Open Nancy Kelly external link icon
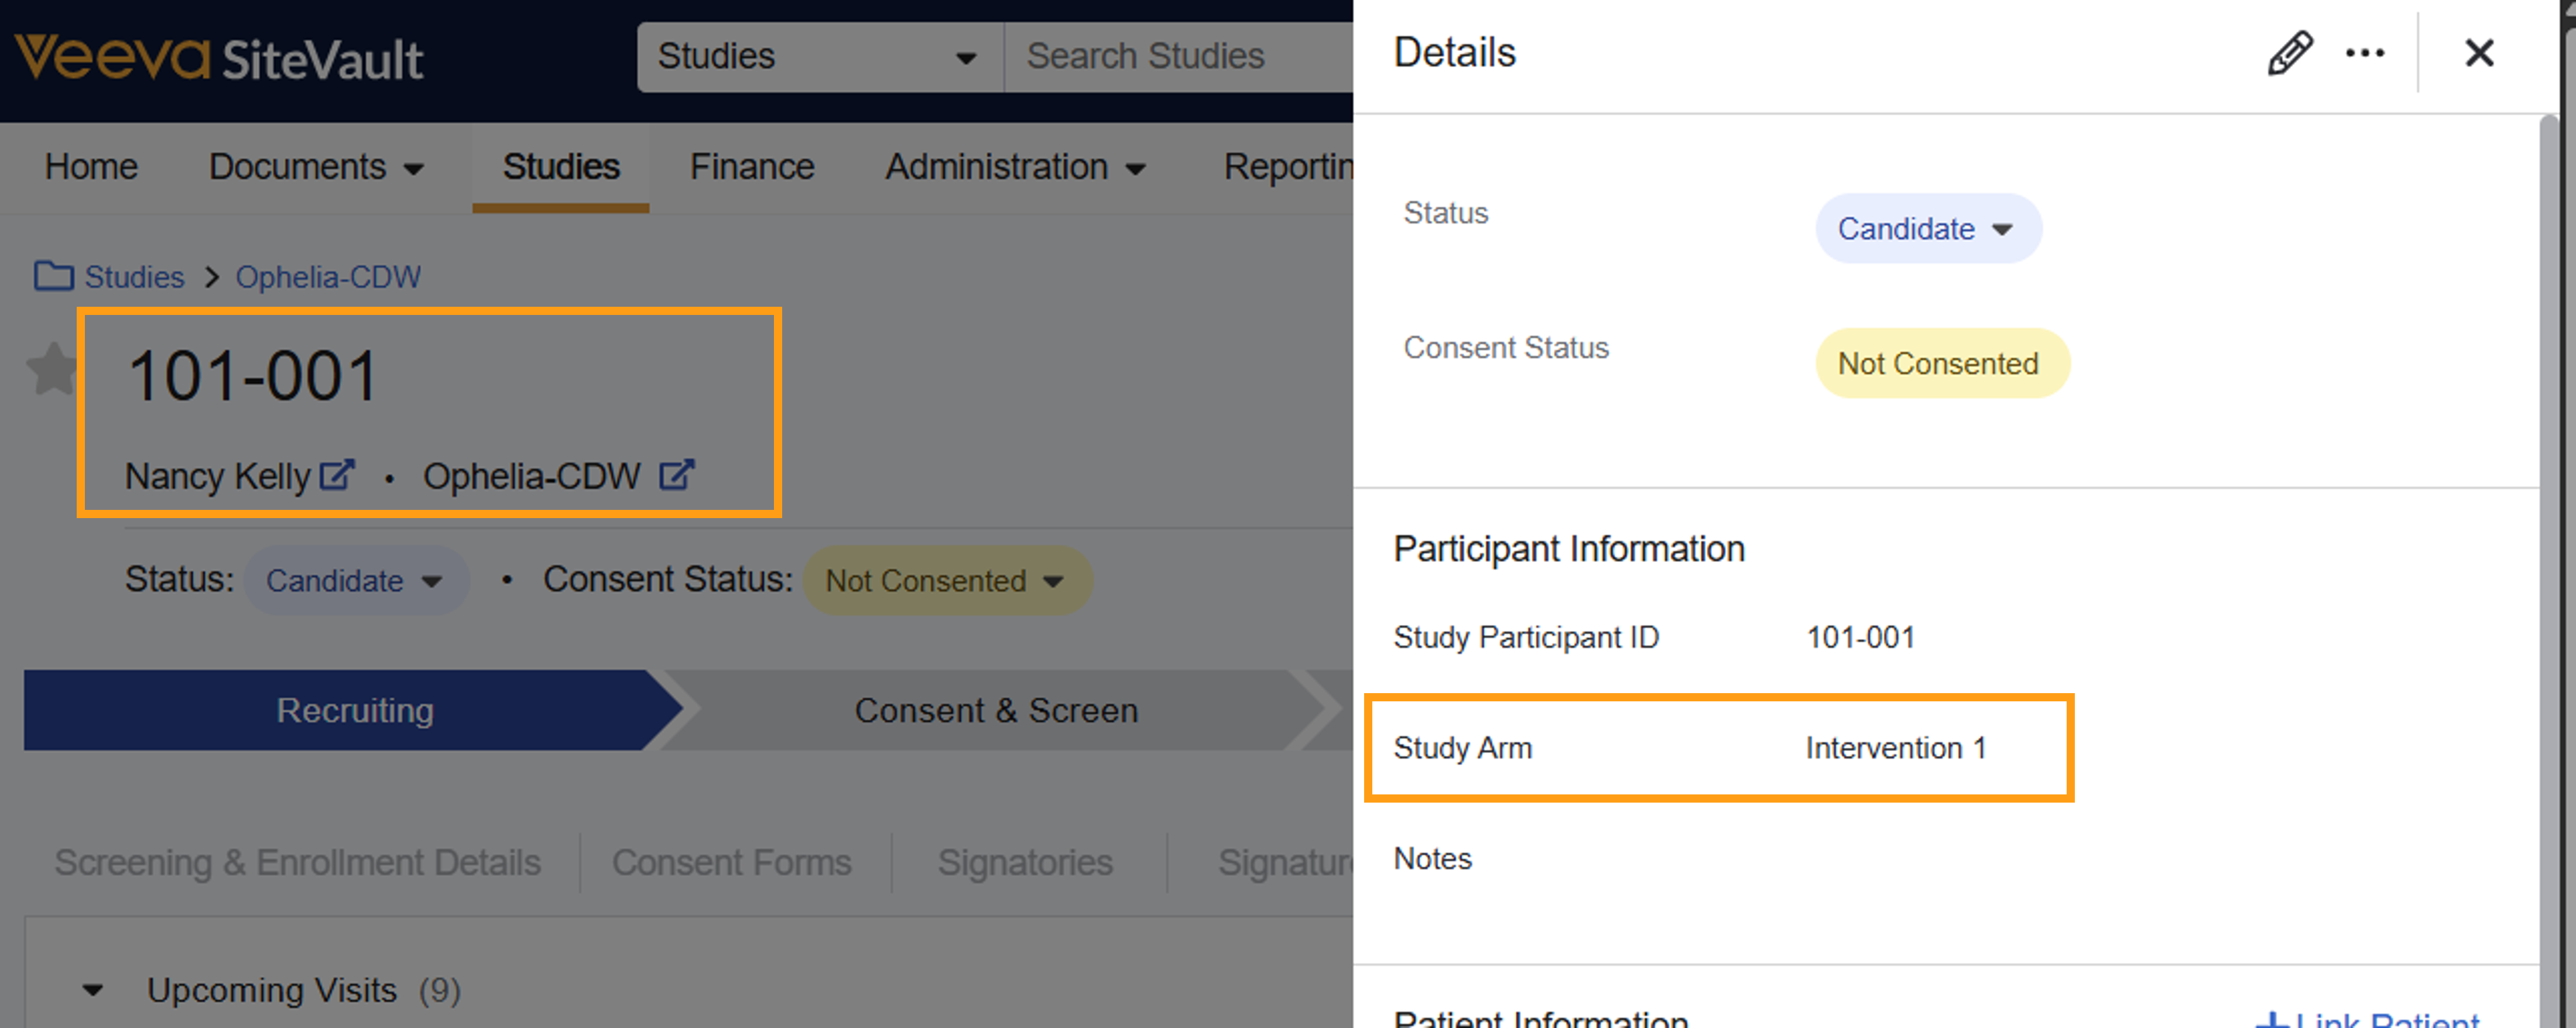Screen dimensions: 2576x1028 tap(337, 475)
